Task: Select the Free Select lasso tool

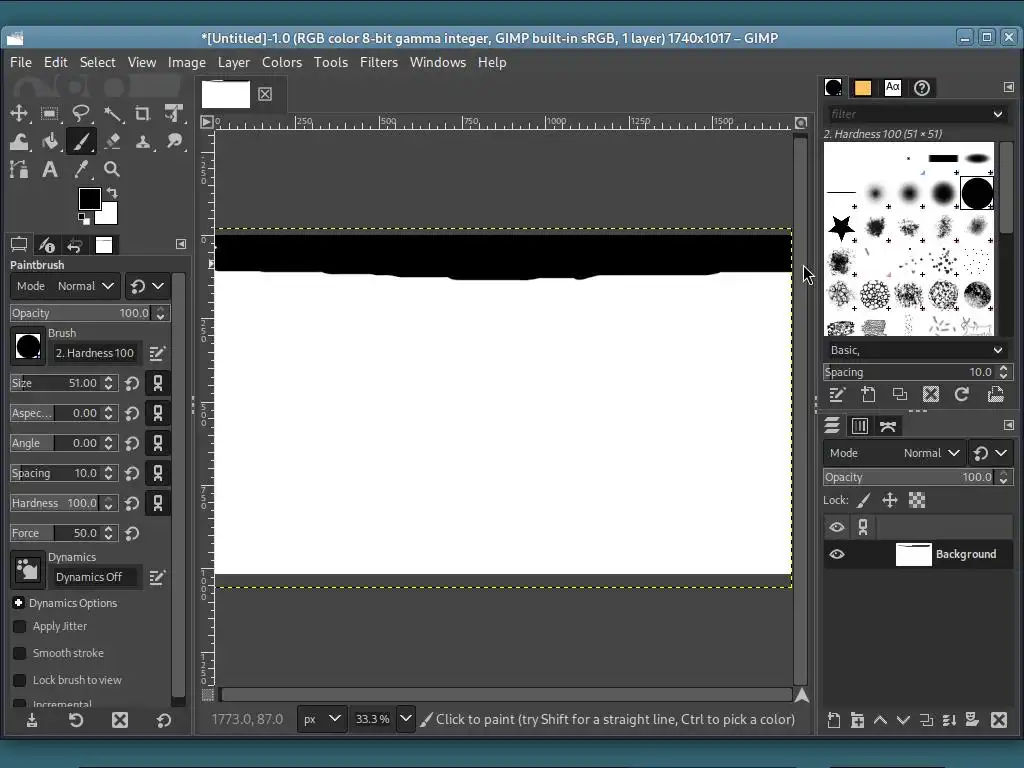Action: (81, 113)
